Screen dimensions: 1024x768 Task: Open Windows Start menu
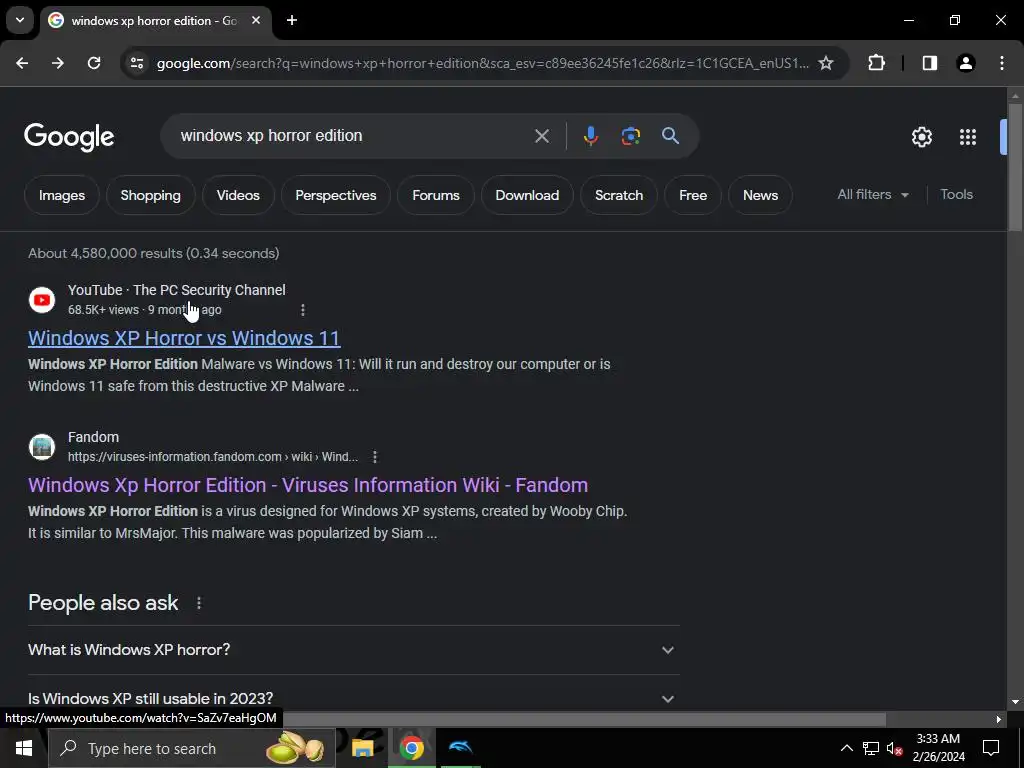click(24, 748)
